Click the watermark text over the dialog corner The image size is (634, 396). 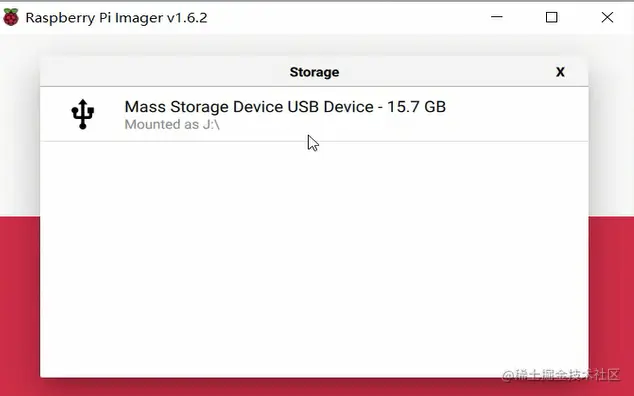560,375
